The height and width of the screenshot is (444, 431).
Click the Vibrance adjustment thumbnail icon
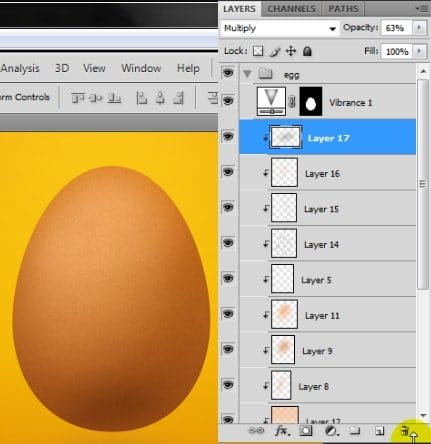tap(271, 101)
